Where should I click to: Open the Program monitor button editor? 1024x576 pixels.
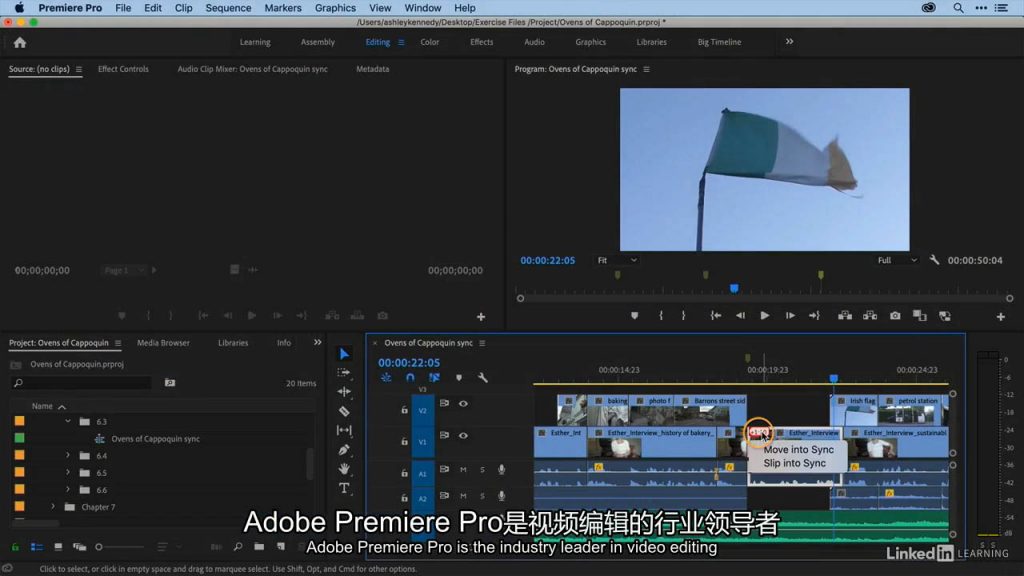point(1000,317)
